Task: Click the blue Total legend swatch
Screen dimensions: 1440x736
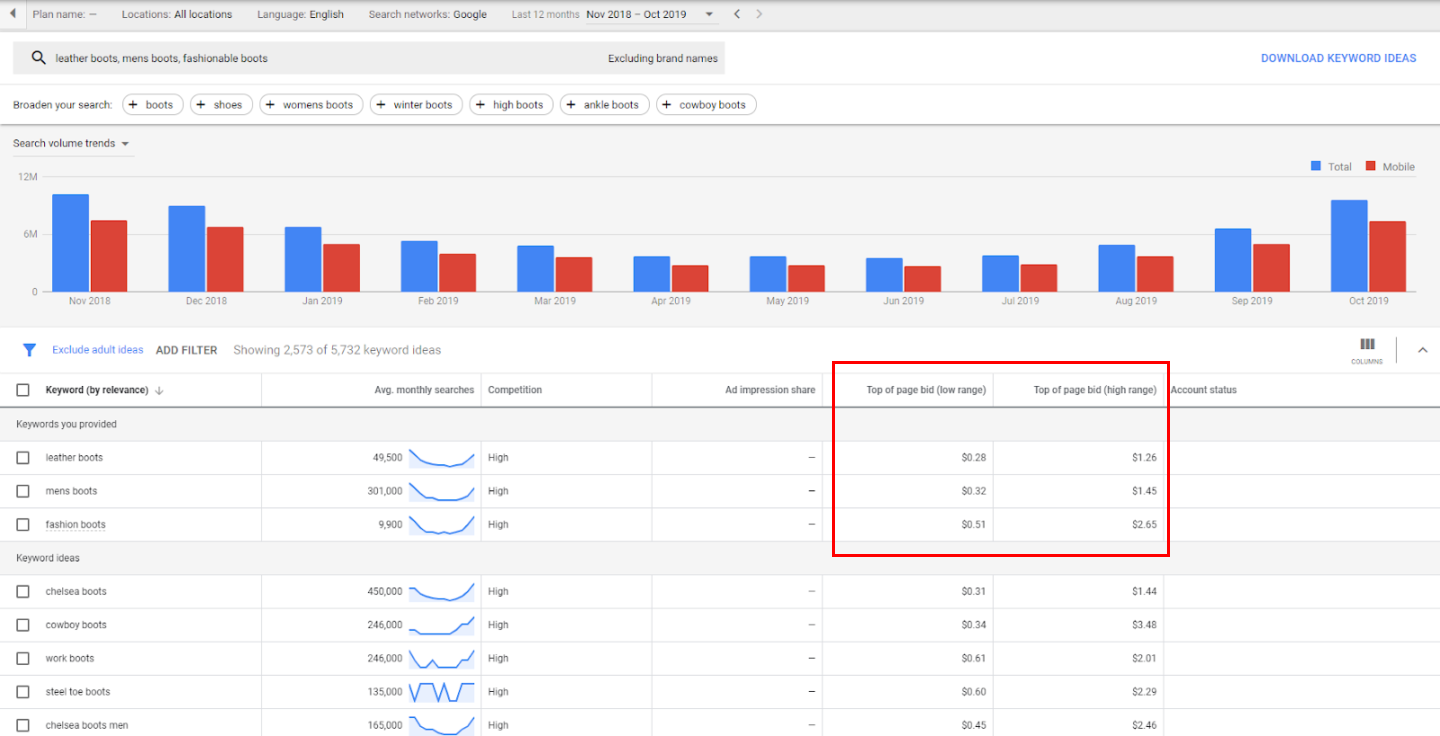Action: coord(1316,166)
